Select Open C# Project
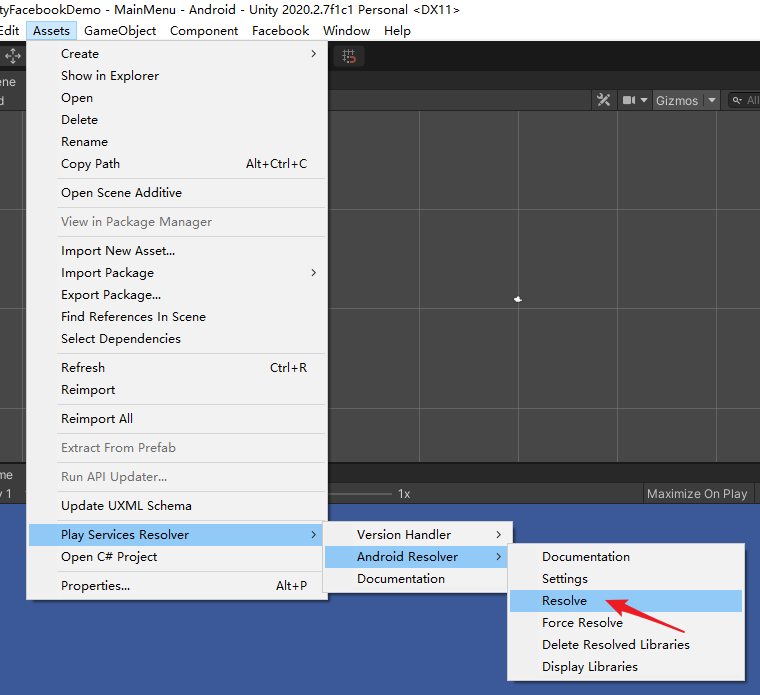 (177, 557)
